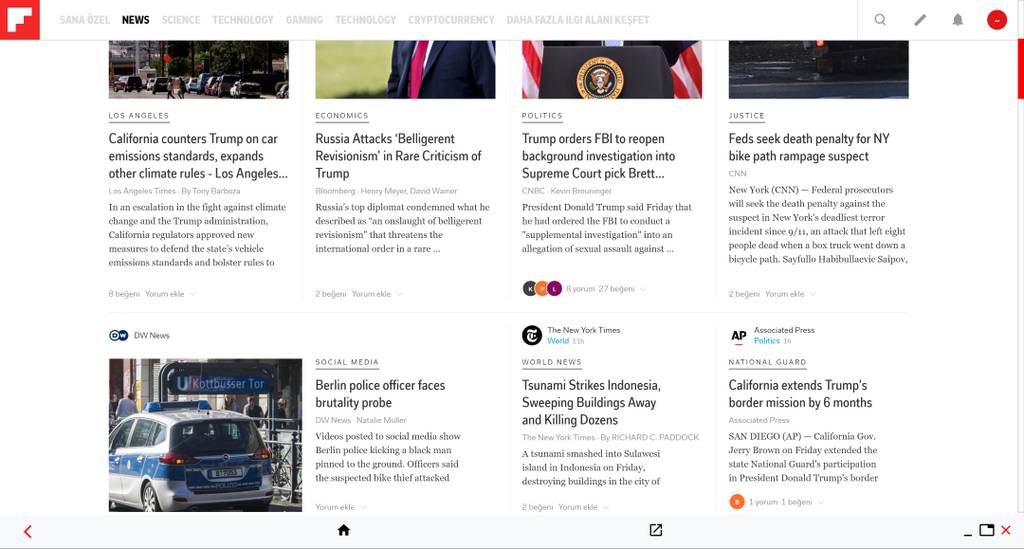
Task: Click POLITICS topic tag
Action: click(x=542, y=116)
